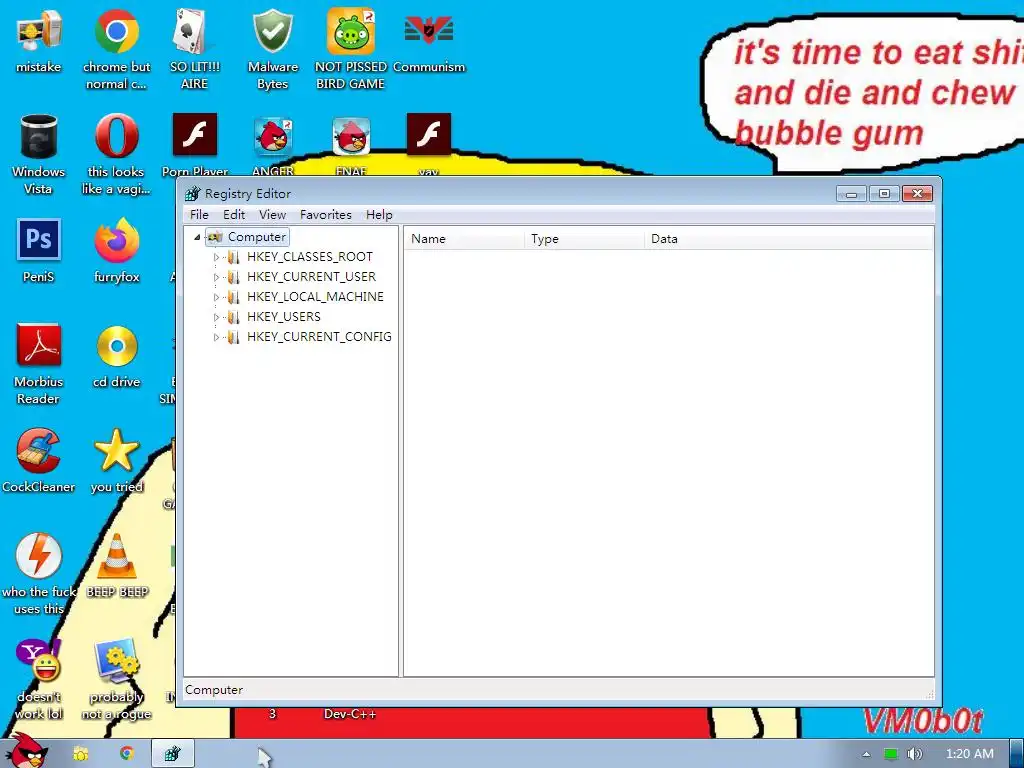Click the Data column header
1024x768 pixels.
coord(789,239)
